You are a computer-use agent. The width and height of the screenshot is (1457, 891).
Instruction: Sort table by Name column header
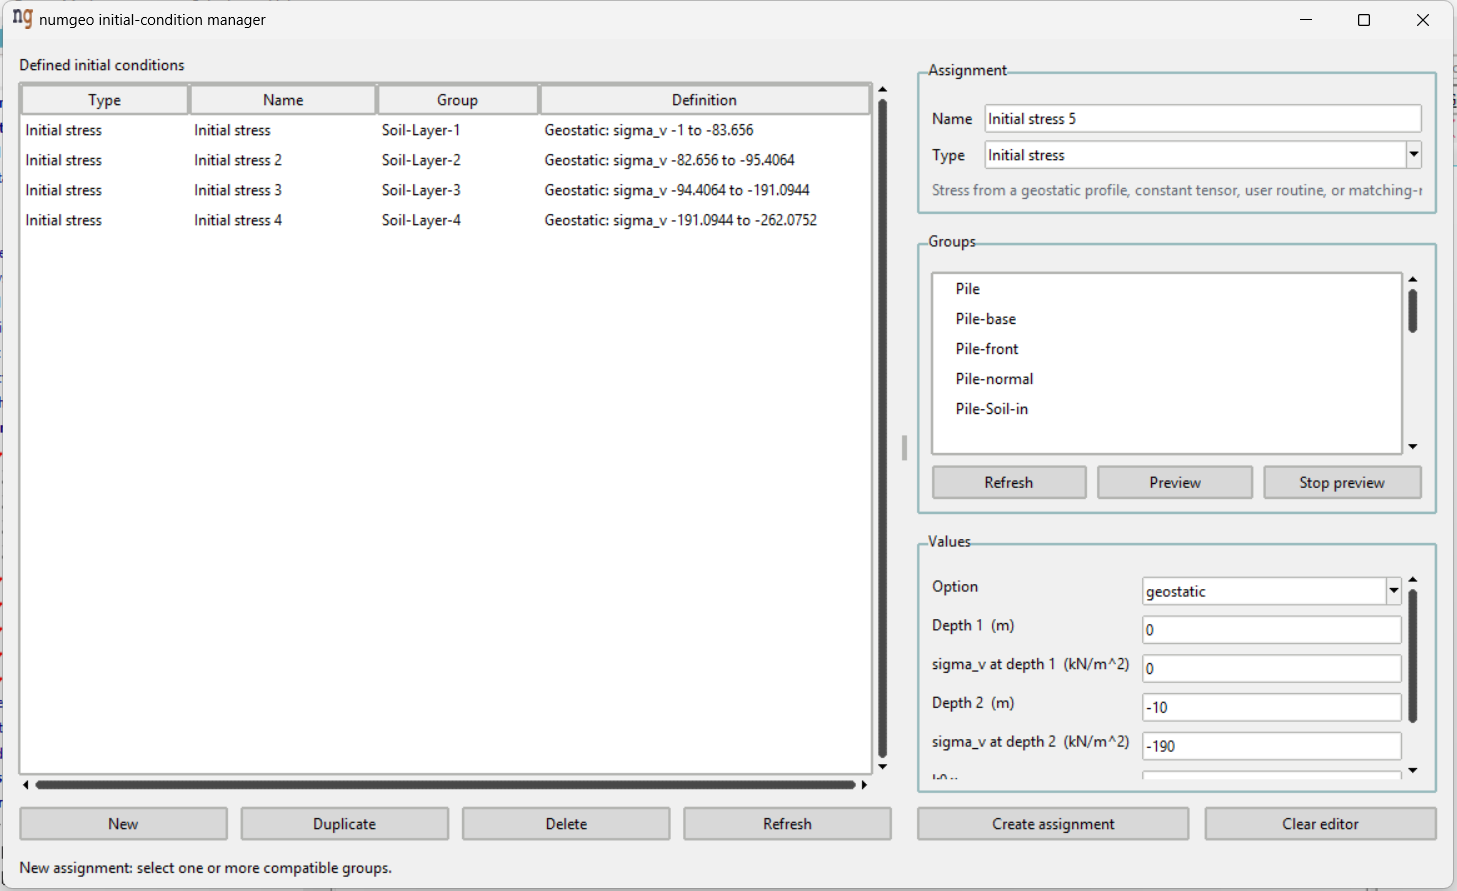click(283, 100)
